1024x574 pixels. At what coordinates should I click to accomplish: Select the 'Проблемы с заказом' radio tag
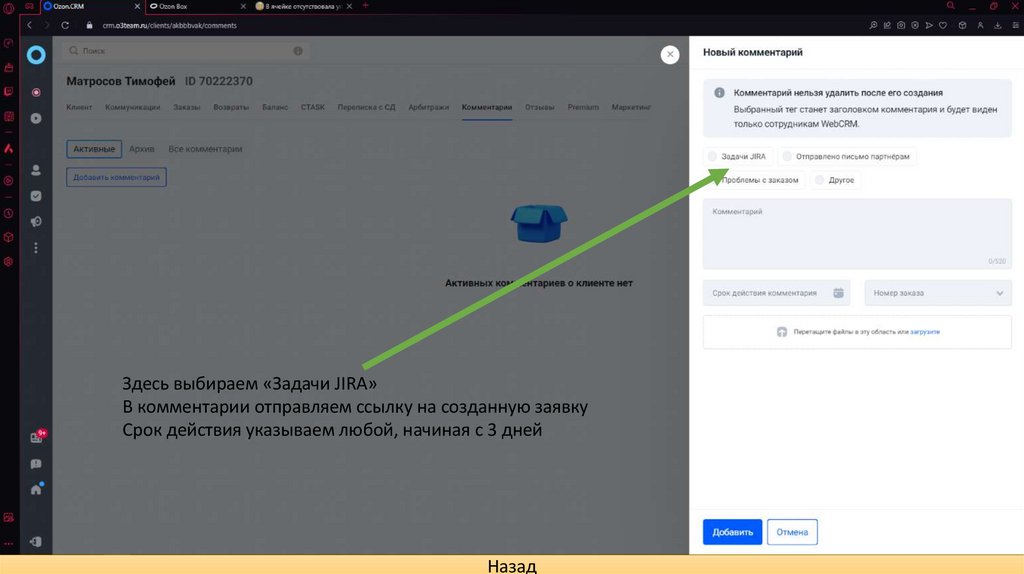point(754,180)
